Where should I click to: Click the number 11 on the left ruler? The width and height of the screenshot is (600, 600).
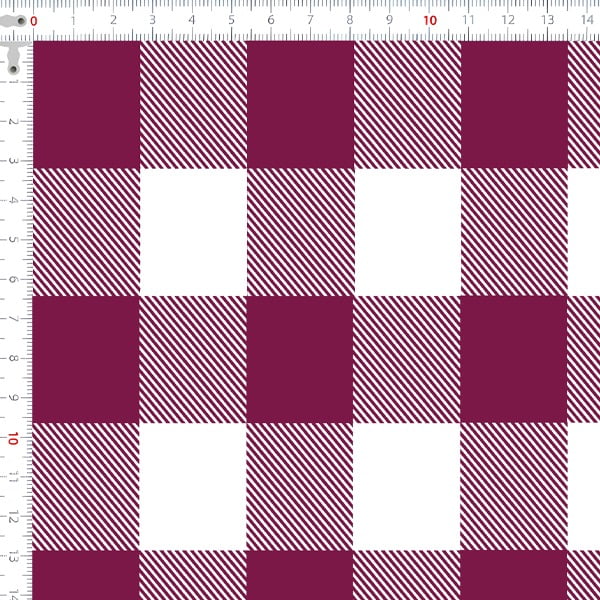pos(13,477)
